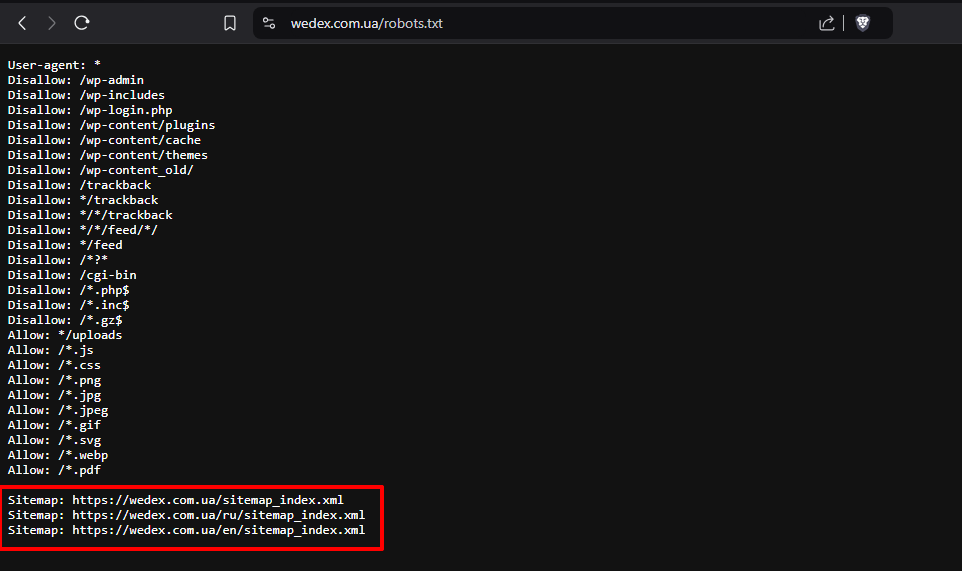
Task: Click the 'Disallow: /*.php$' line
Action: click(68, 290)
